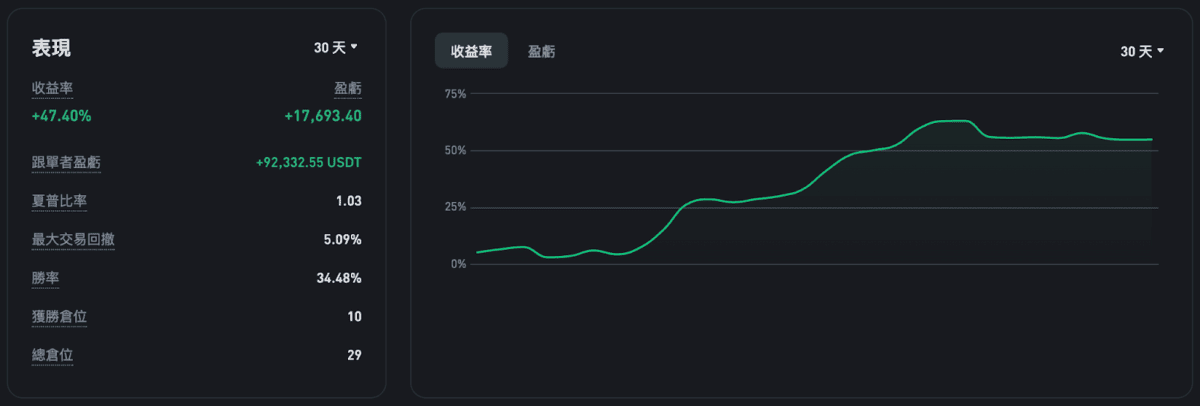
Task: Click the 跟單者盈虧 label
Action: coord(66,162)
